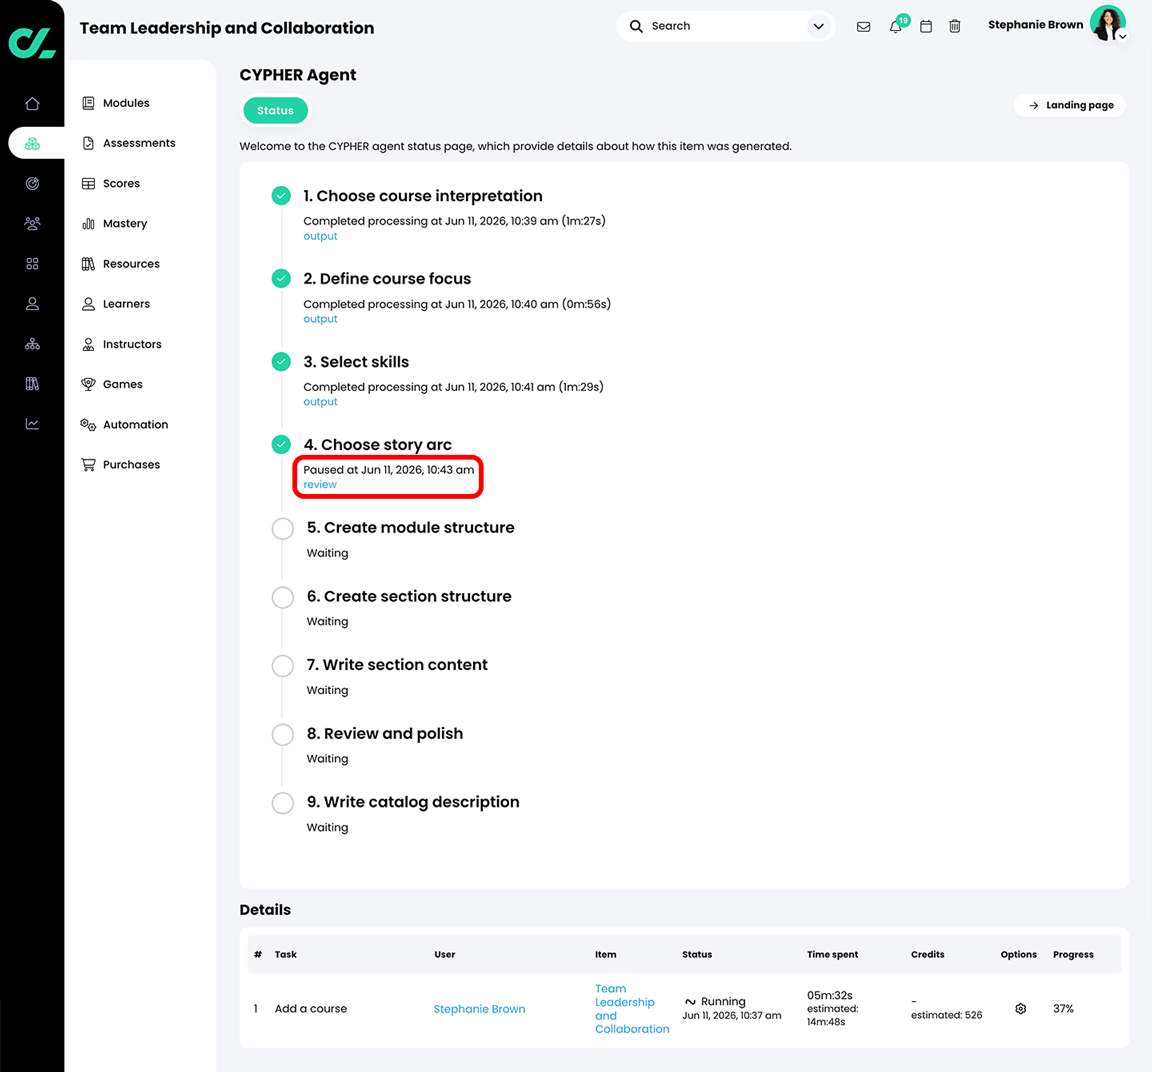This screenshot has height=1072, width=1152.
Task: Select the Status tab
Action: pos(276,111)
